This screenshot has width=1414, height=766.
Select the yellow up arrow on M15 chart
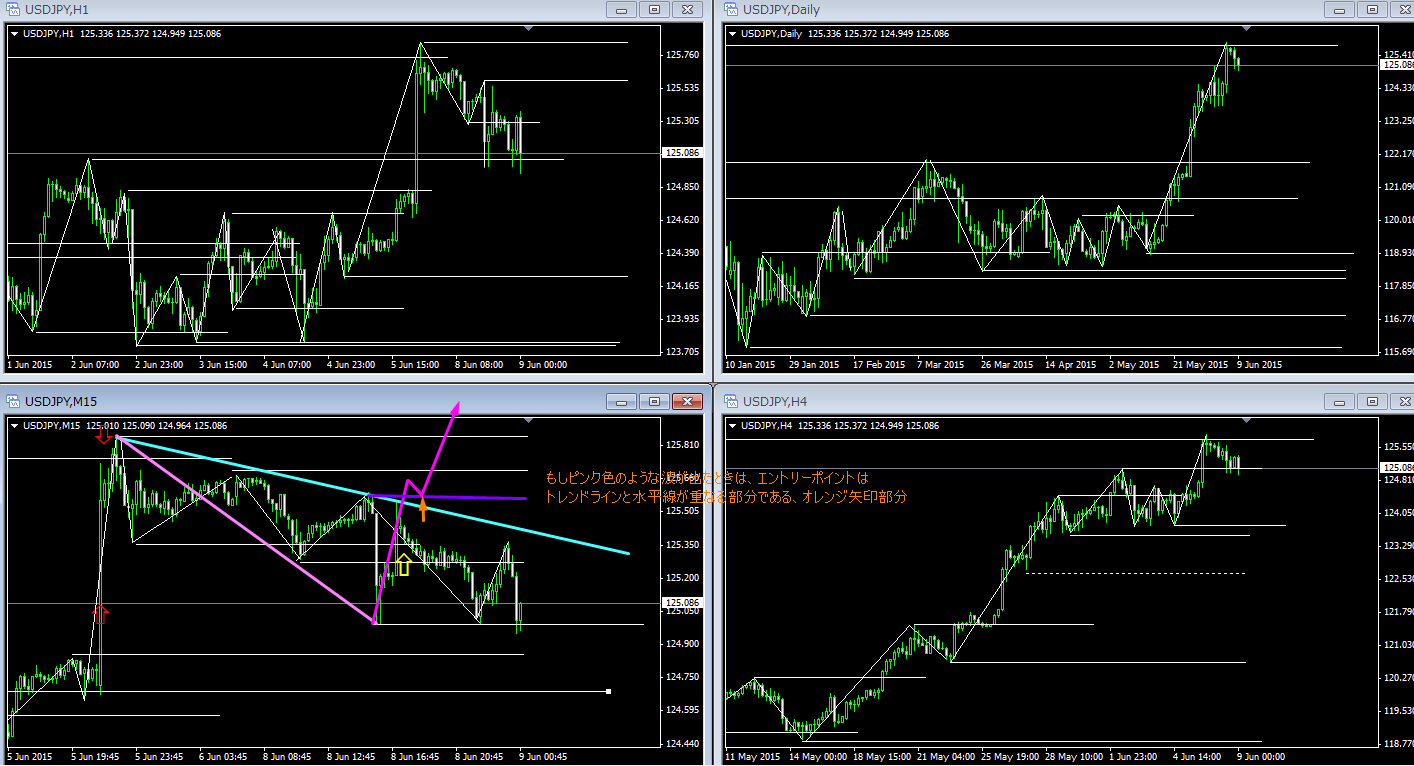[403, 564]
